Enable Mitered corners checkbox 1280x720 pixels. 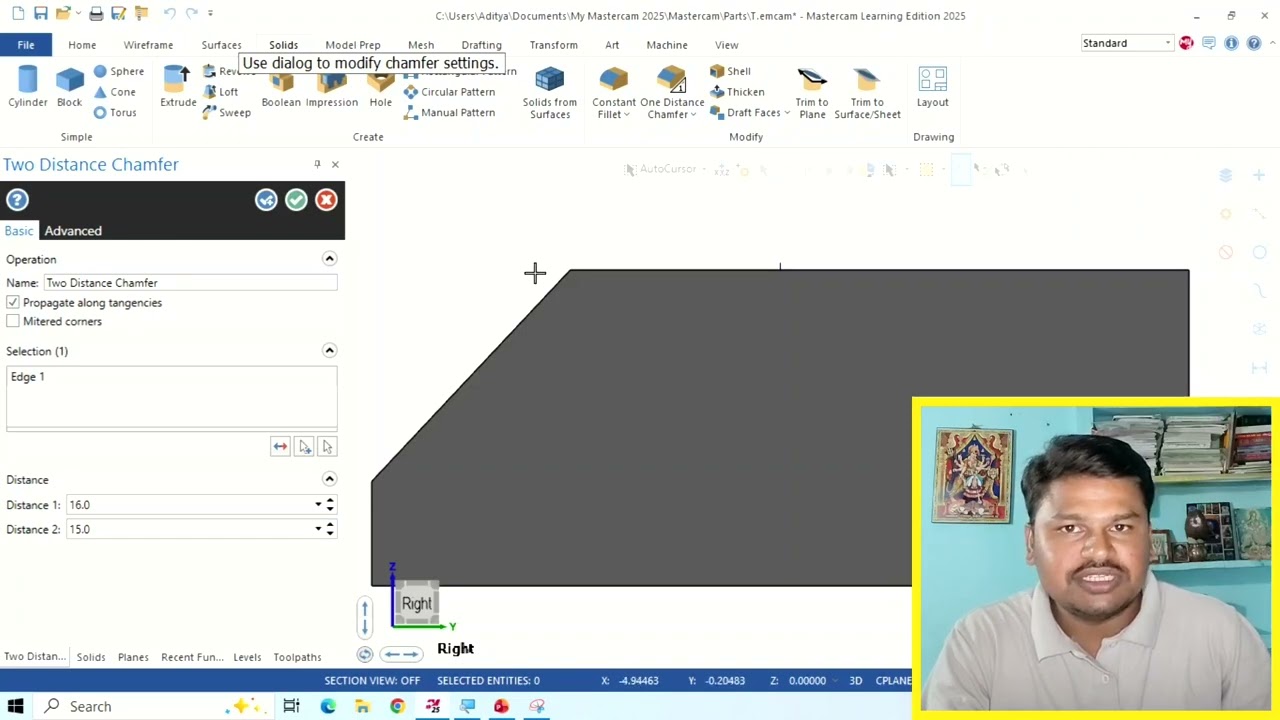[12, 321]
